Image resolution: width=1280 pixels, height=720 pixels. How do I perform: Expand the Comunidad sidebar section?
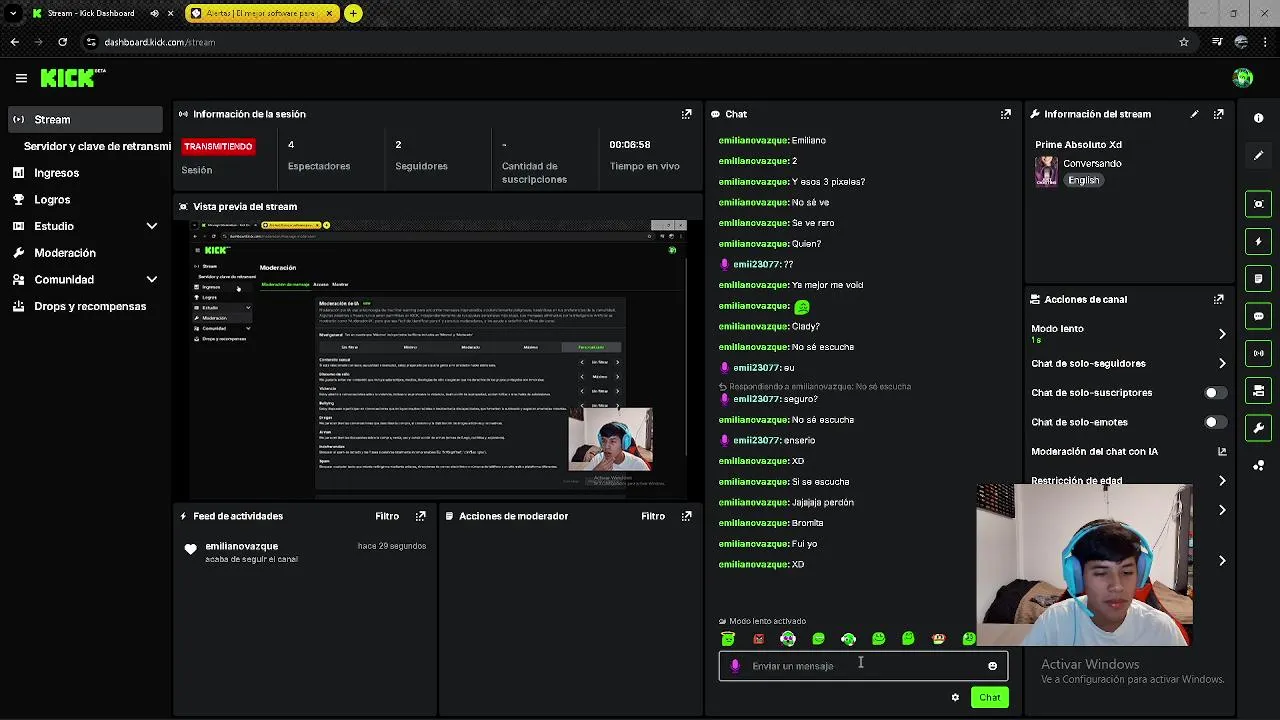pos(152,280)
